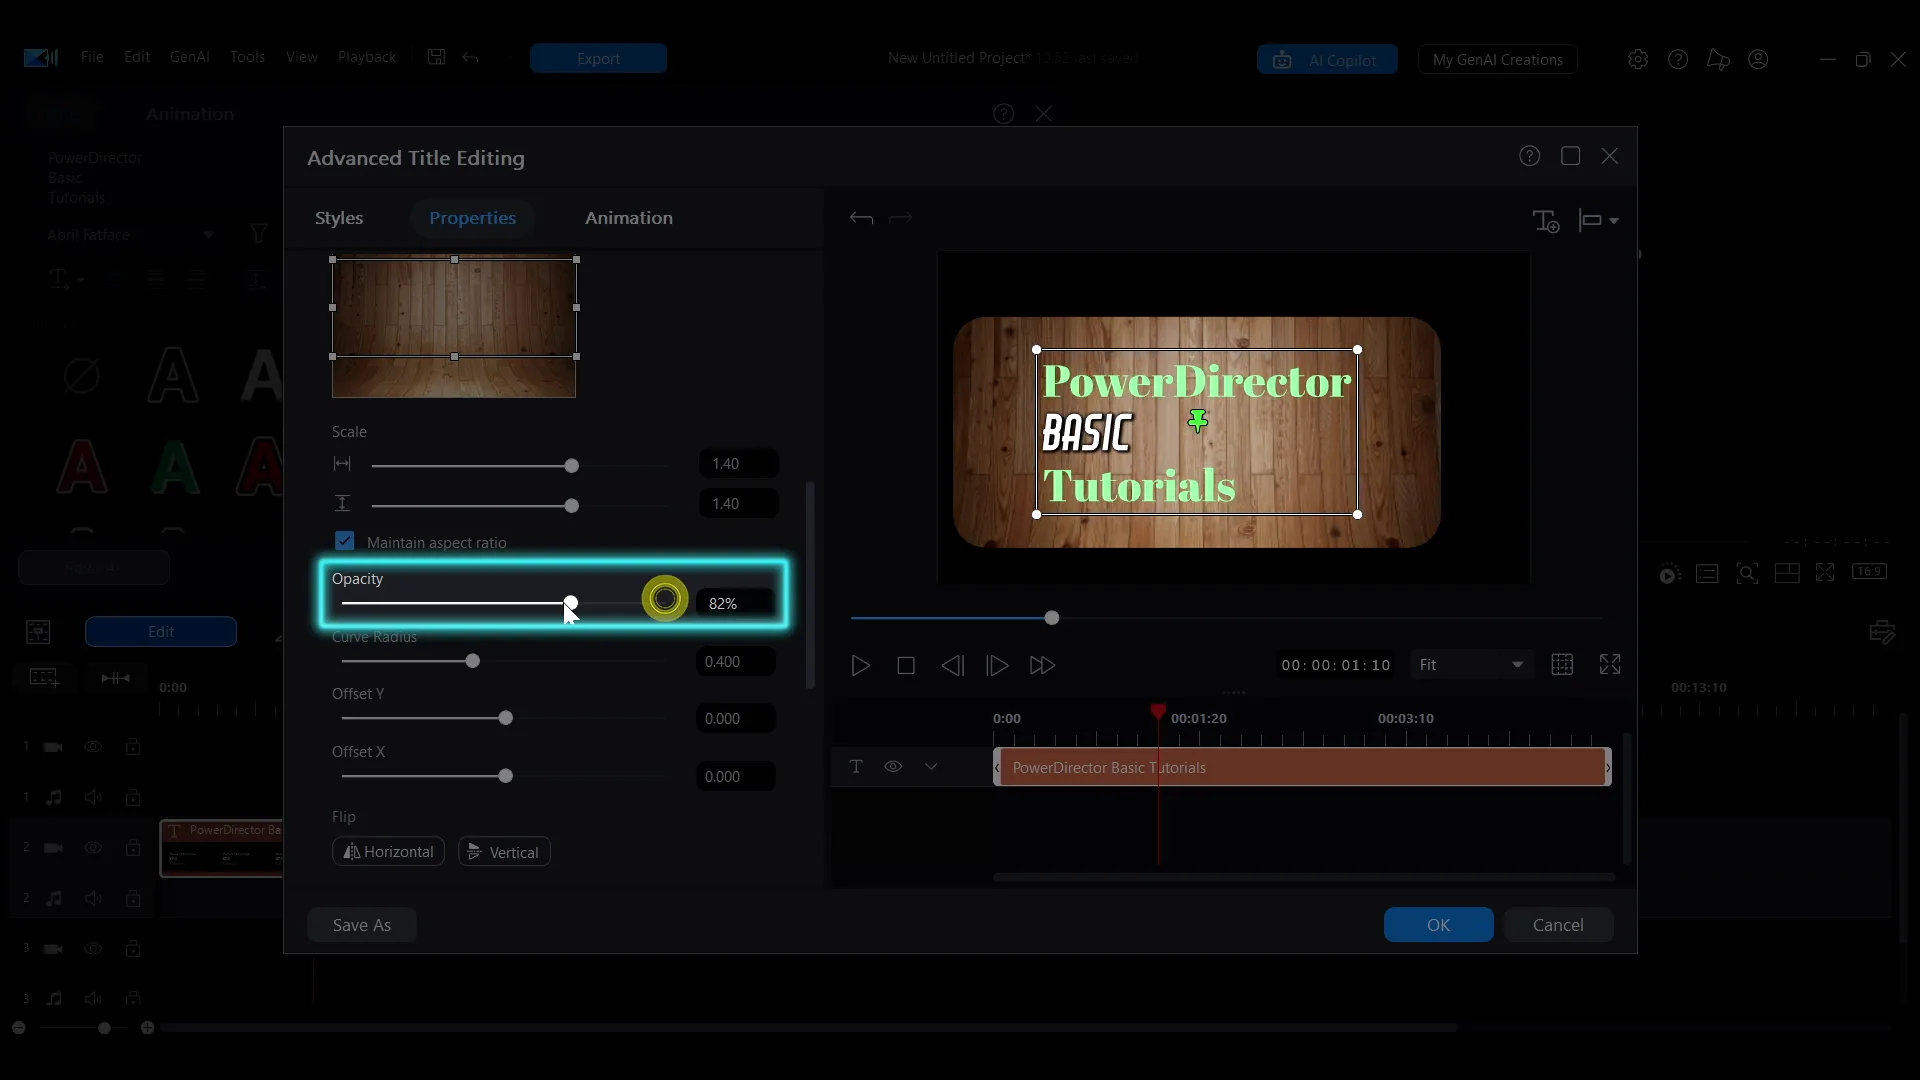Play the title preview
Viewport: 1920px width, 1080px height.
[x=860, y=665]
